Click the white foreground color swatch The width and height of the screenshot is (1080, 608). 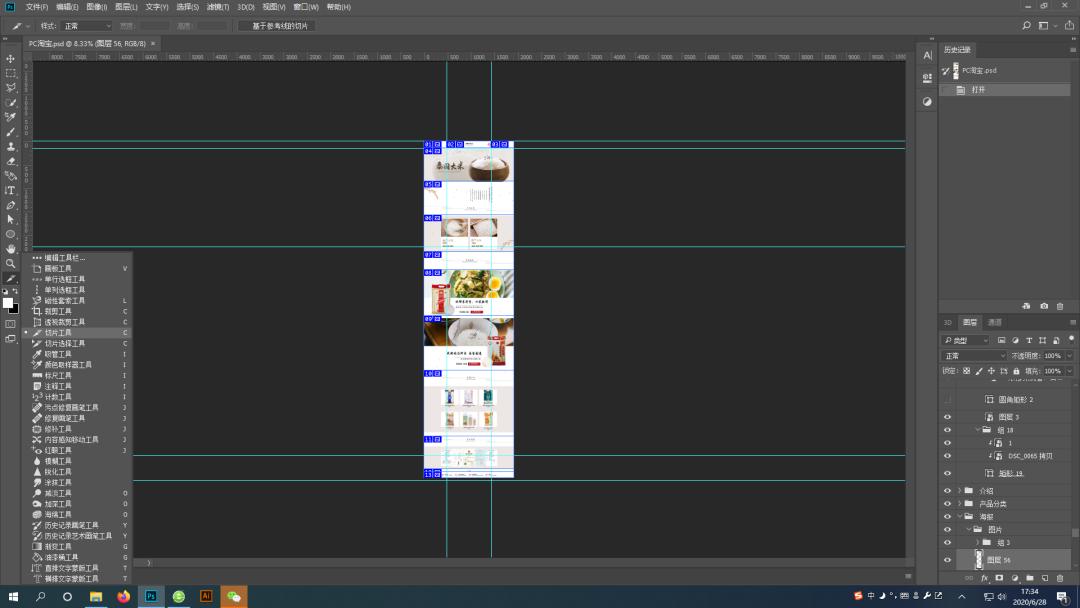click(x=8, y=303)
